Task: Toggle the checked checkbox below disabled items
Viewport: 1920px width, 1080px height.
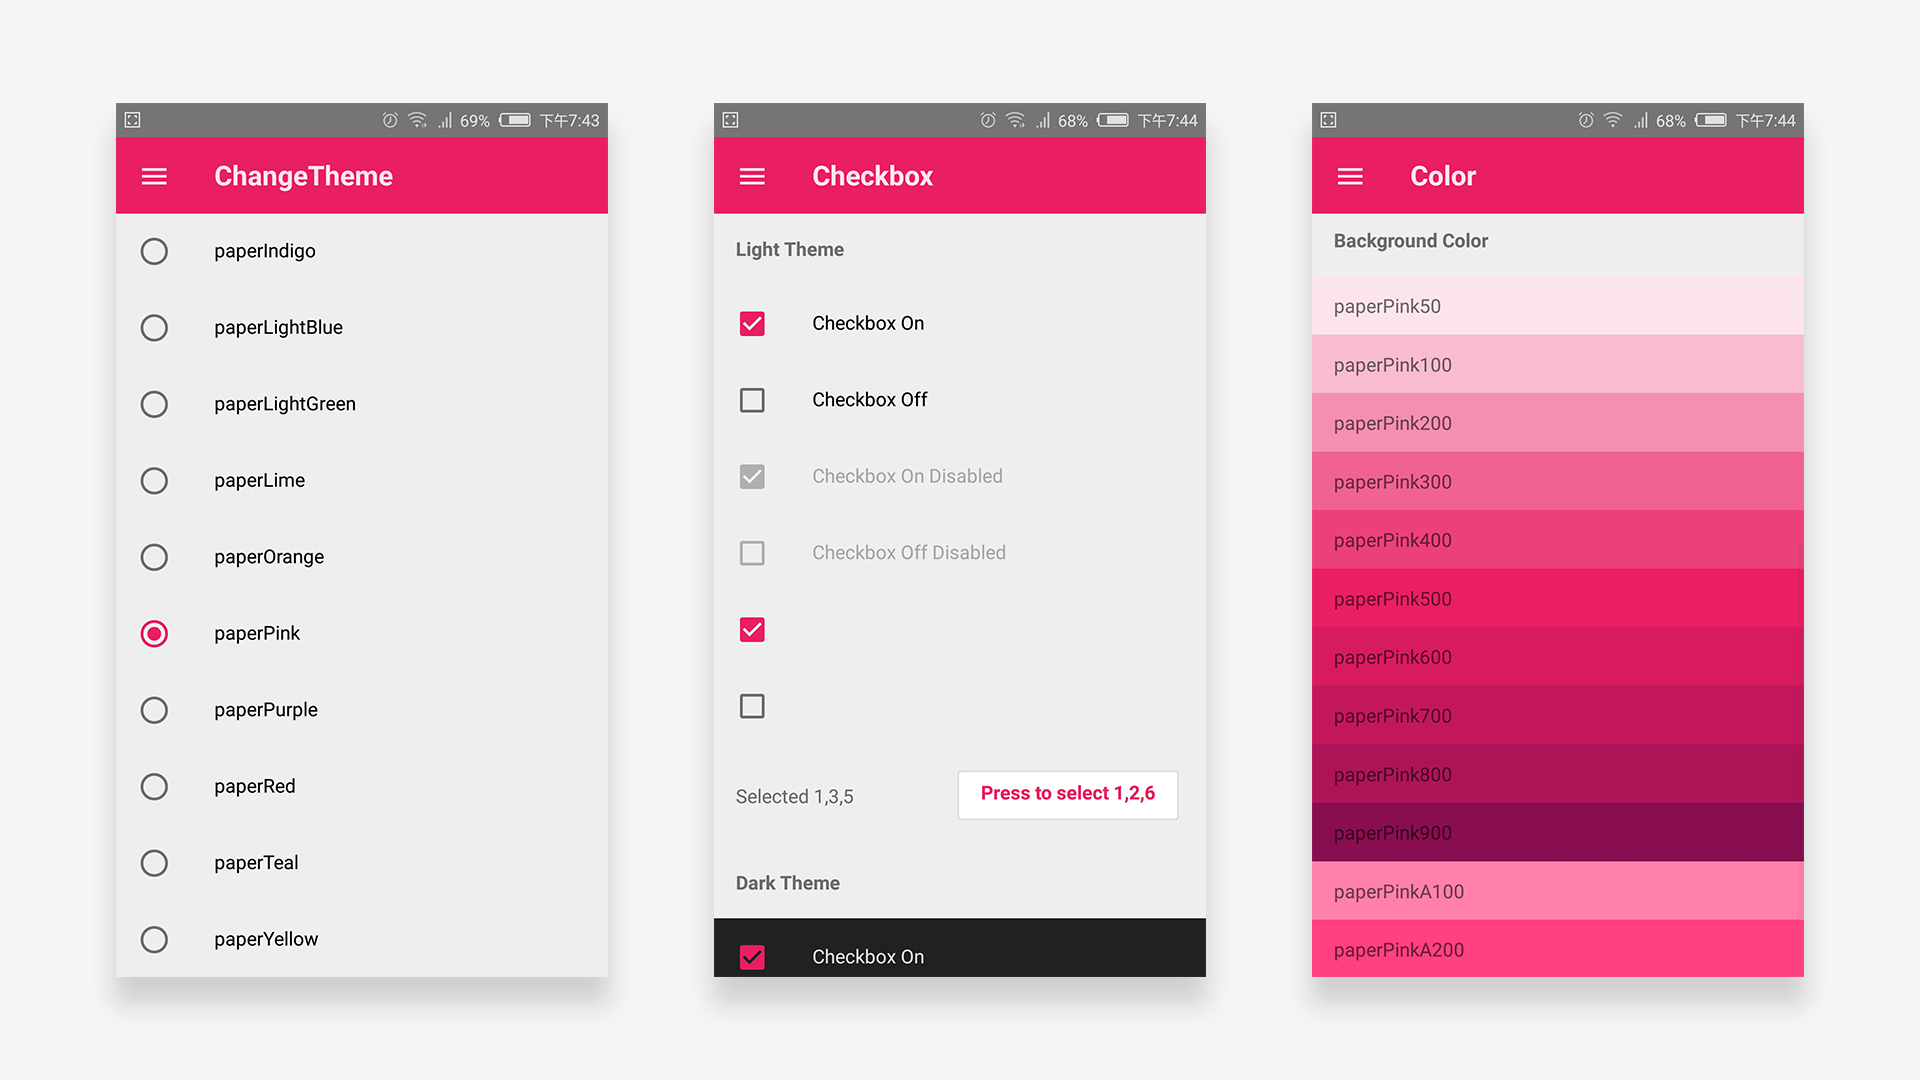Action: click(752, 630)
